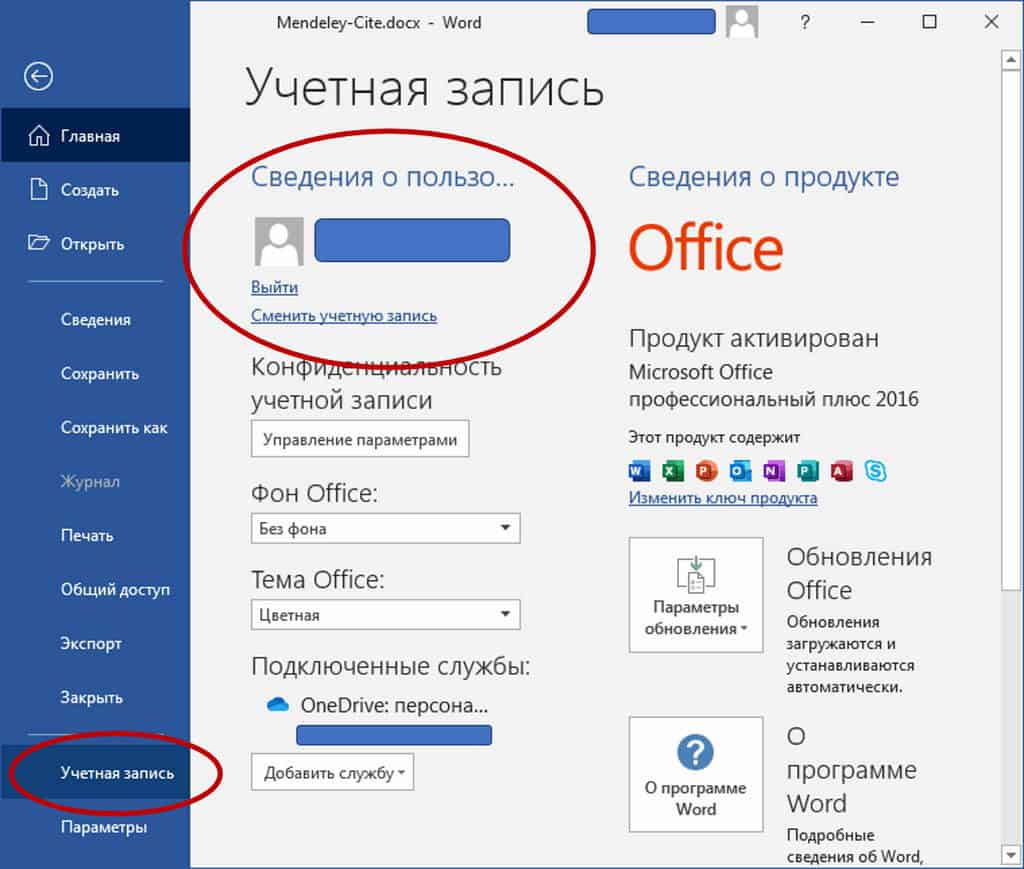The image size is (1024, 869).
Task: Click the back arrow icon in sidebar
Action: (x=39, y=76)
